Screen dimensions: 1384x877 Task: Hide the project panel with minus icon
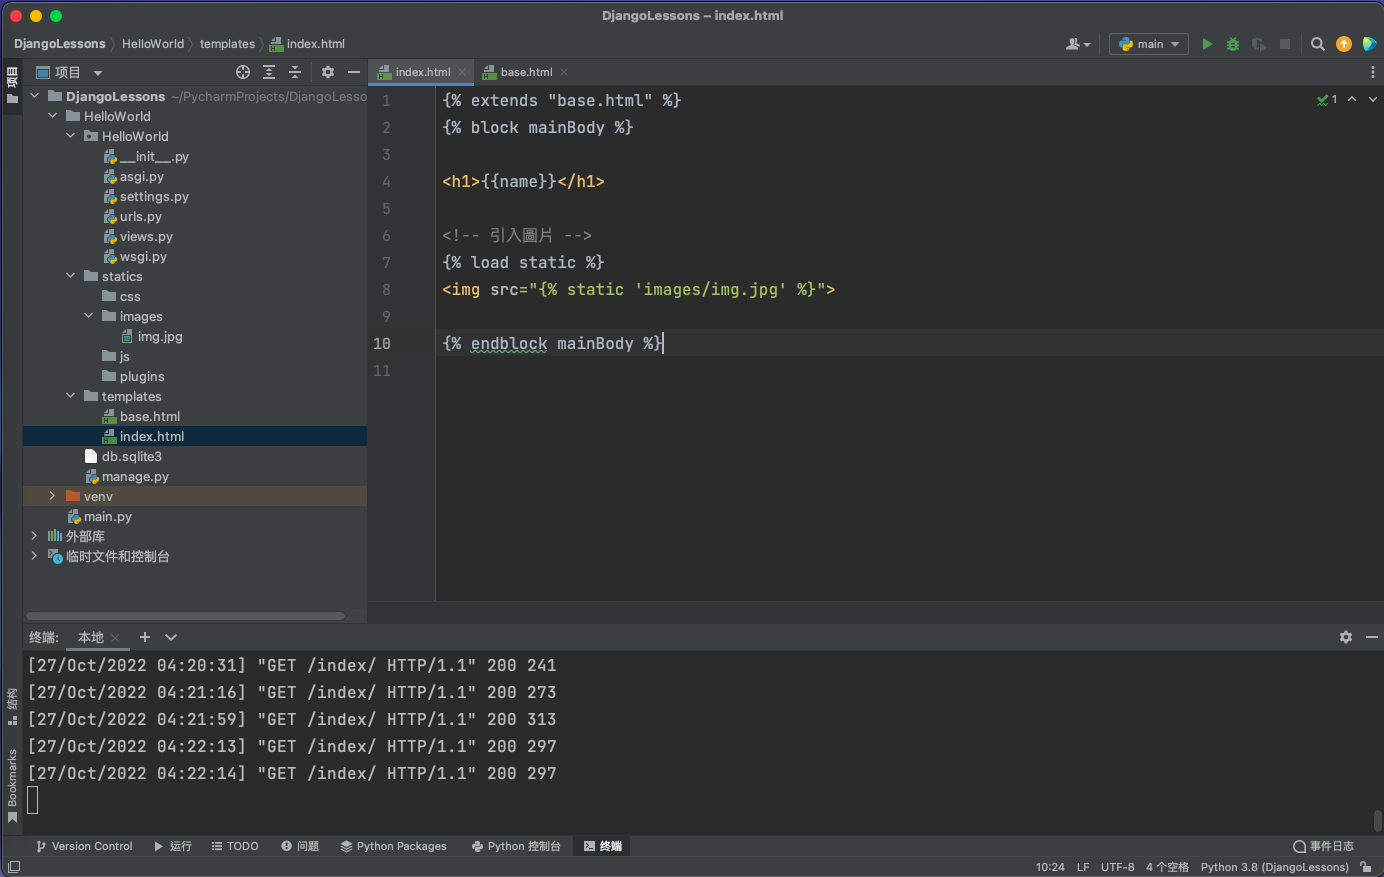[353, 72]
